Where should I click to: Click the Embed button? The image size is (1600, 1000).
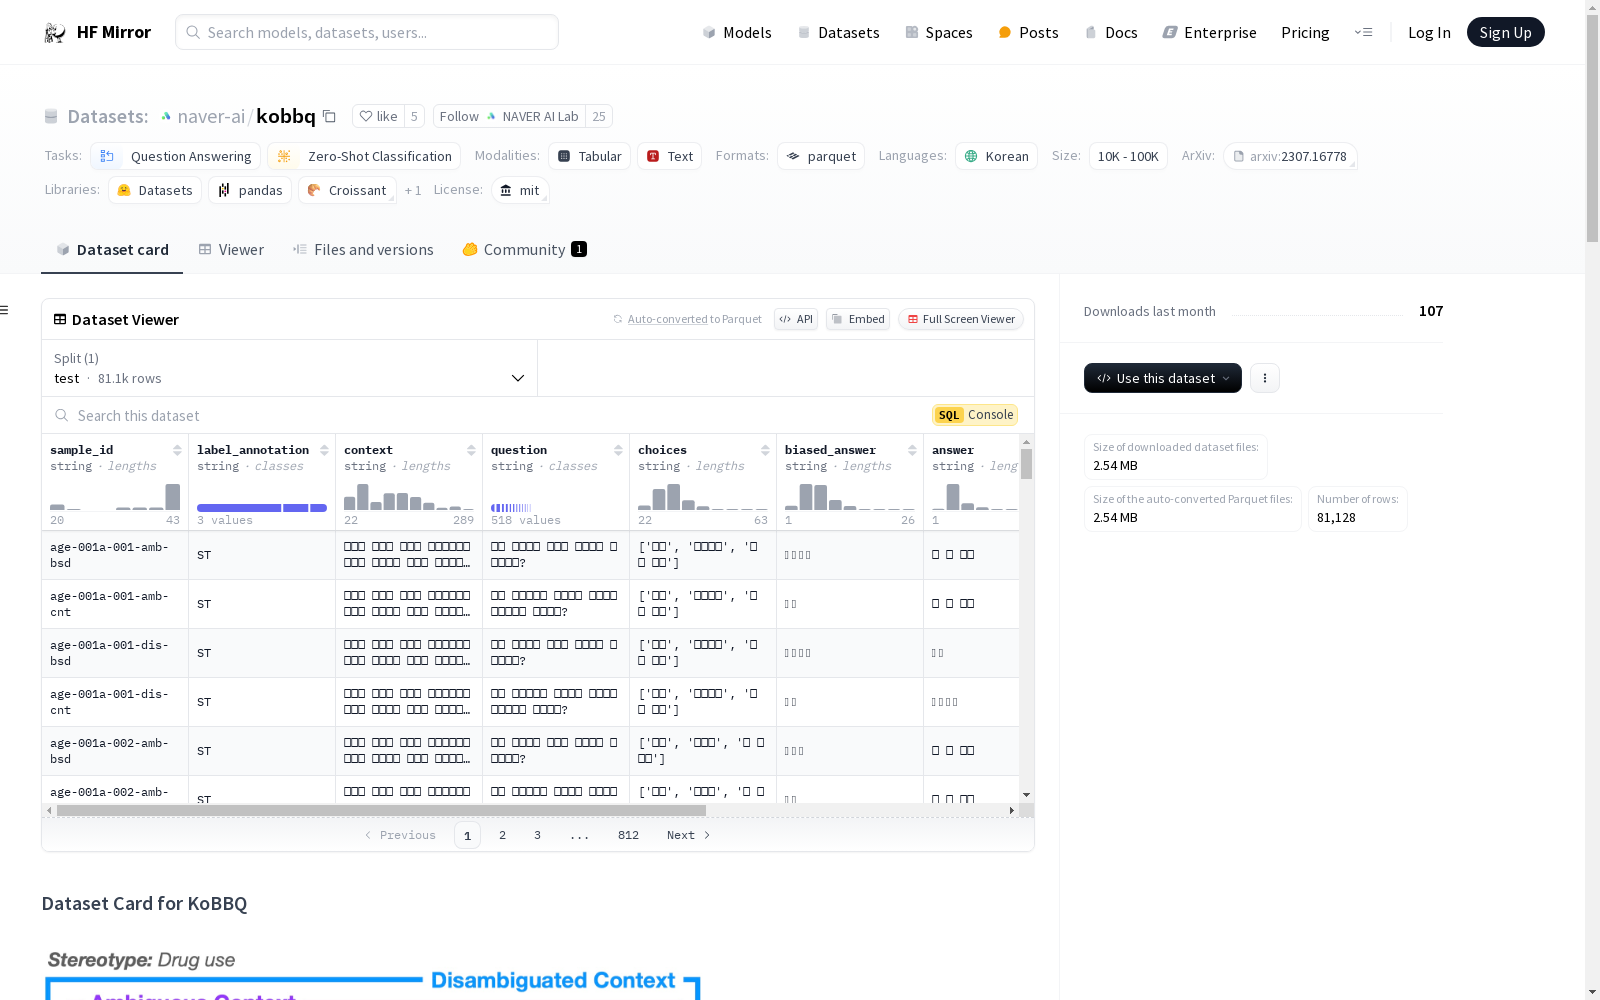[x=858, y=319]
